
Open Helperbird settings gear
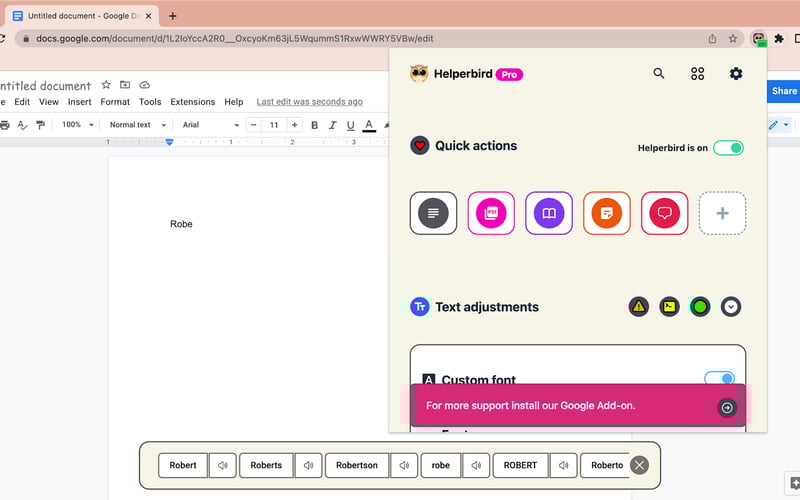736,73
